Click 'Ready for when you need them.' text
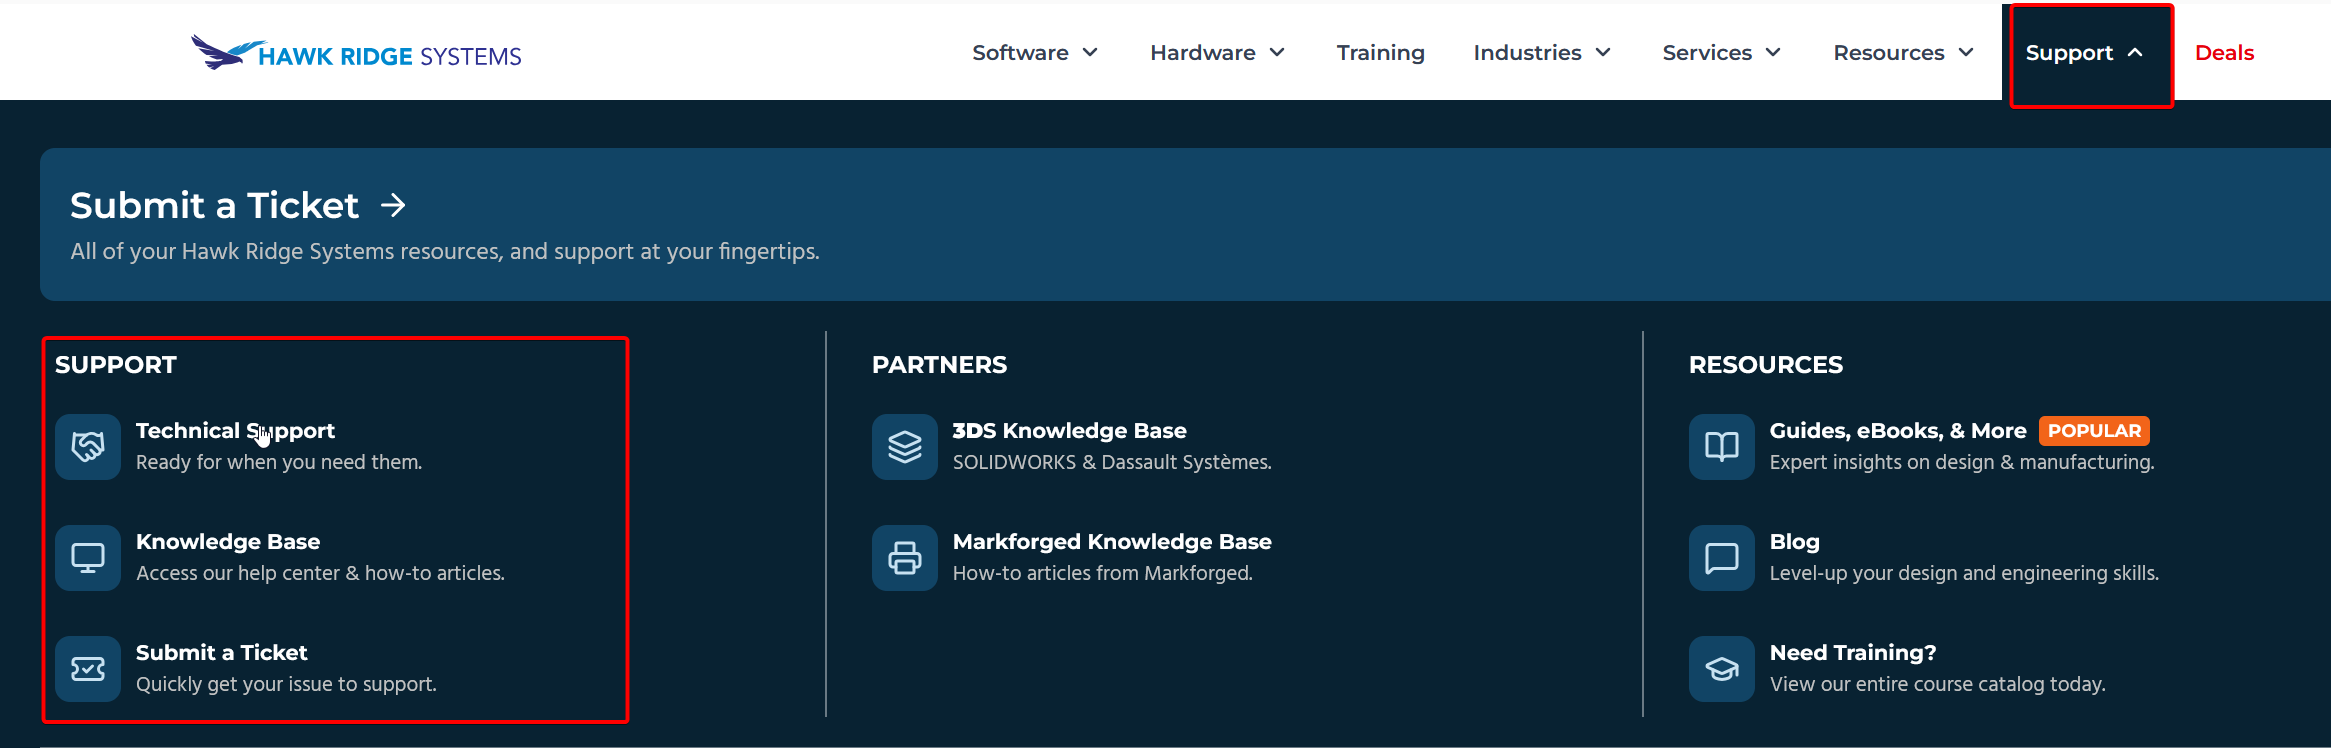Screen dimensions: 2331x748 click(279, 462)
